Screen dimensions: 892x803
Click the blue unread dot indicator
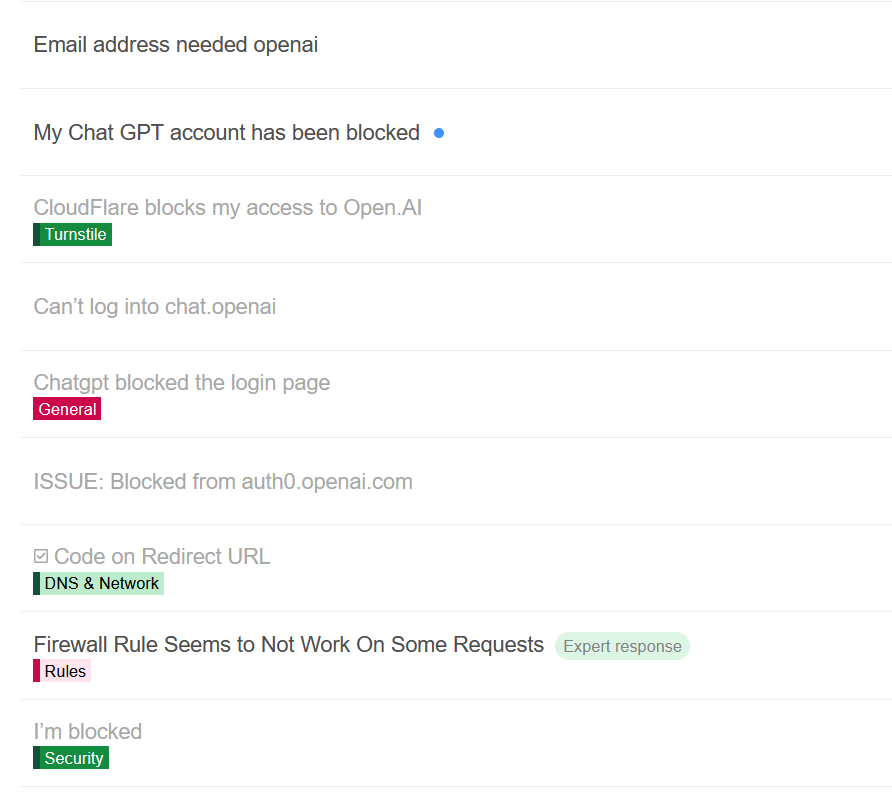point(439,133)
